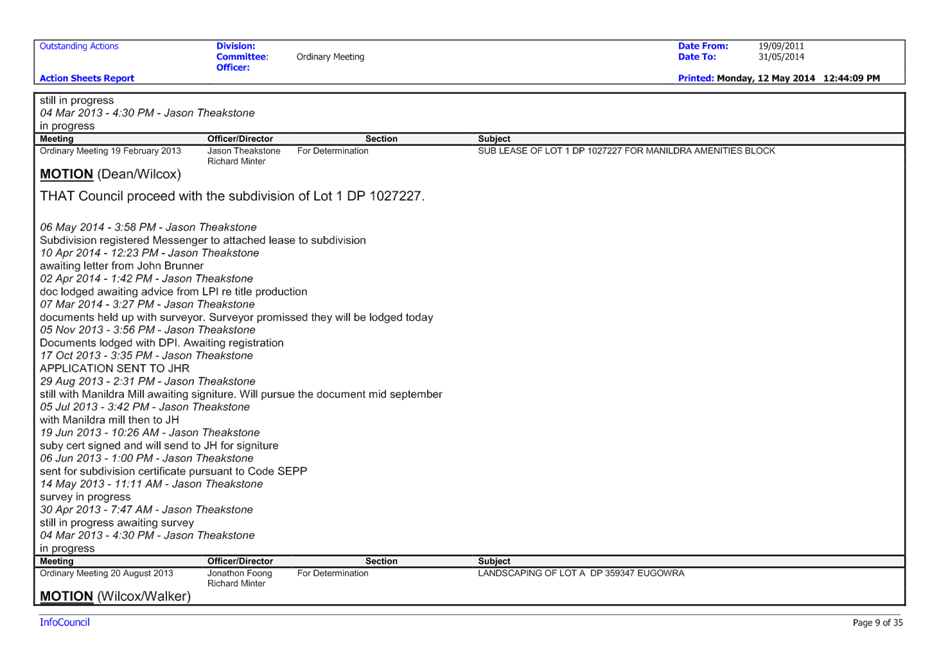The height and width of the screenshot is (664, 939).
Task: Select Documents lodged with DPI note
Action: coord(162,343)
